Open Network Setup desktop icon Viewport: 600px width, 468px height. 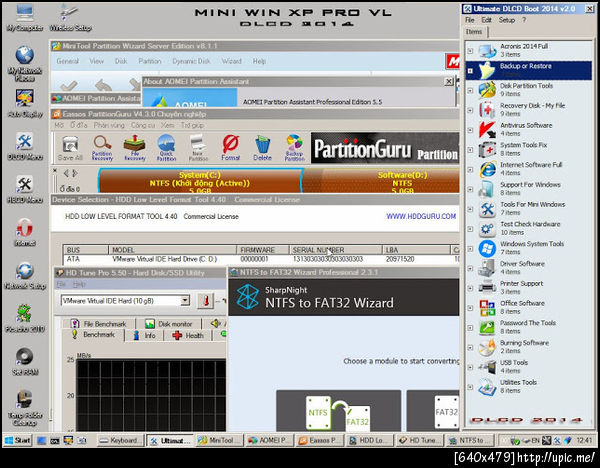click(24, 275)
